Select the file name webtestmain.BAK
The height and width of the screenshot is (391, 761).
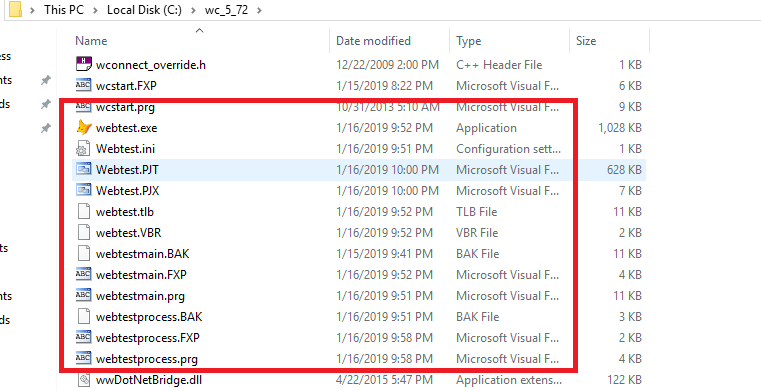[143, 253]
